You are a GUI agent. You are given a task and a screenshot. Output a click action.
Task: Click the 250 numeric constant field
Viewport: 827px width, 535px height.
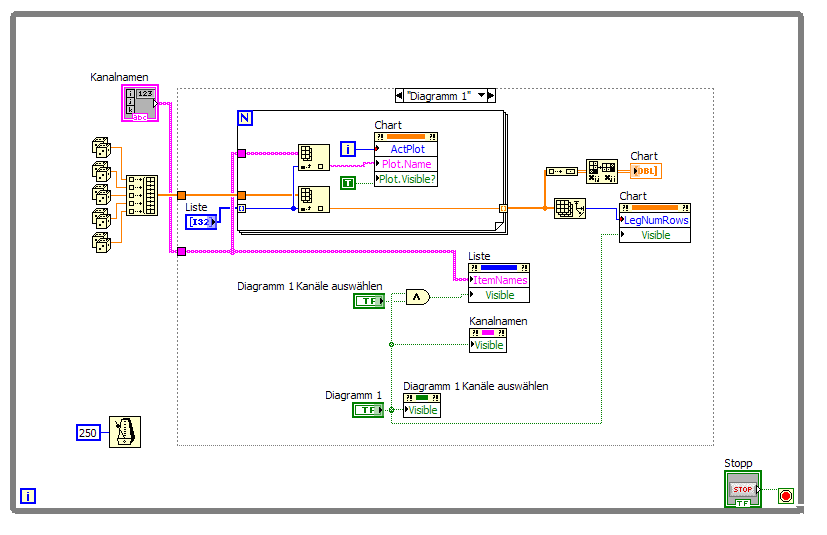tap(88, 433)
